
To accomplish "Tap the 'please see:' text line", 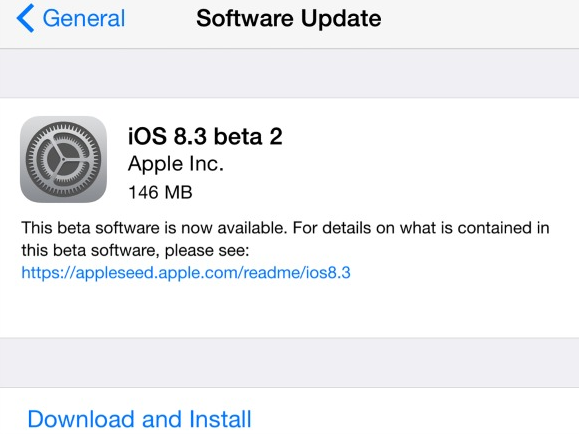I will (207, 251).
